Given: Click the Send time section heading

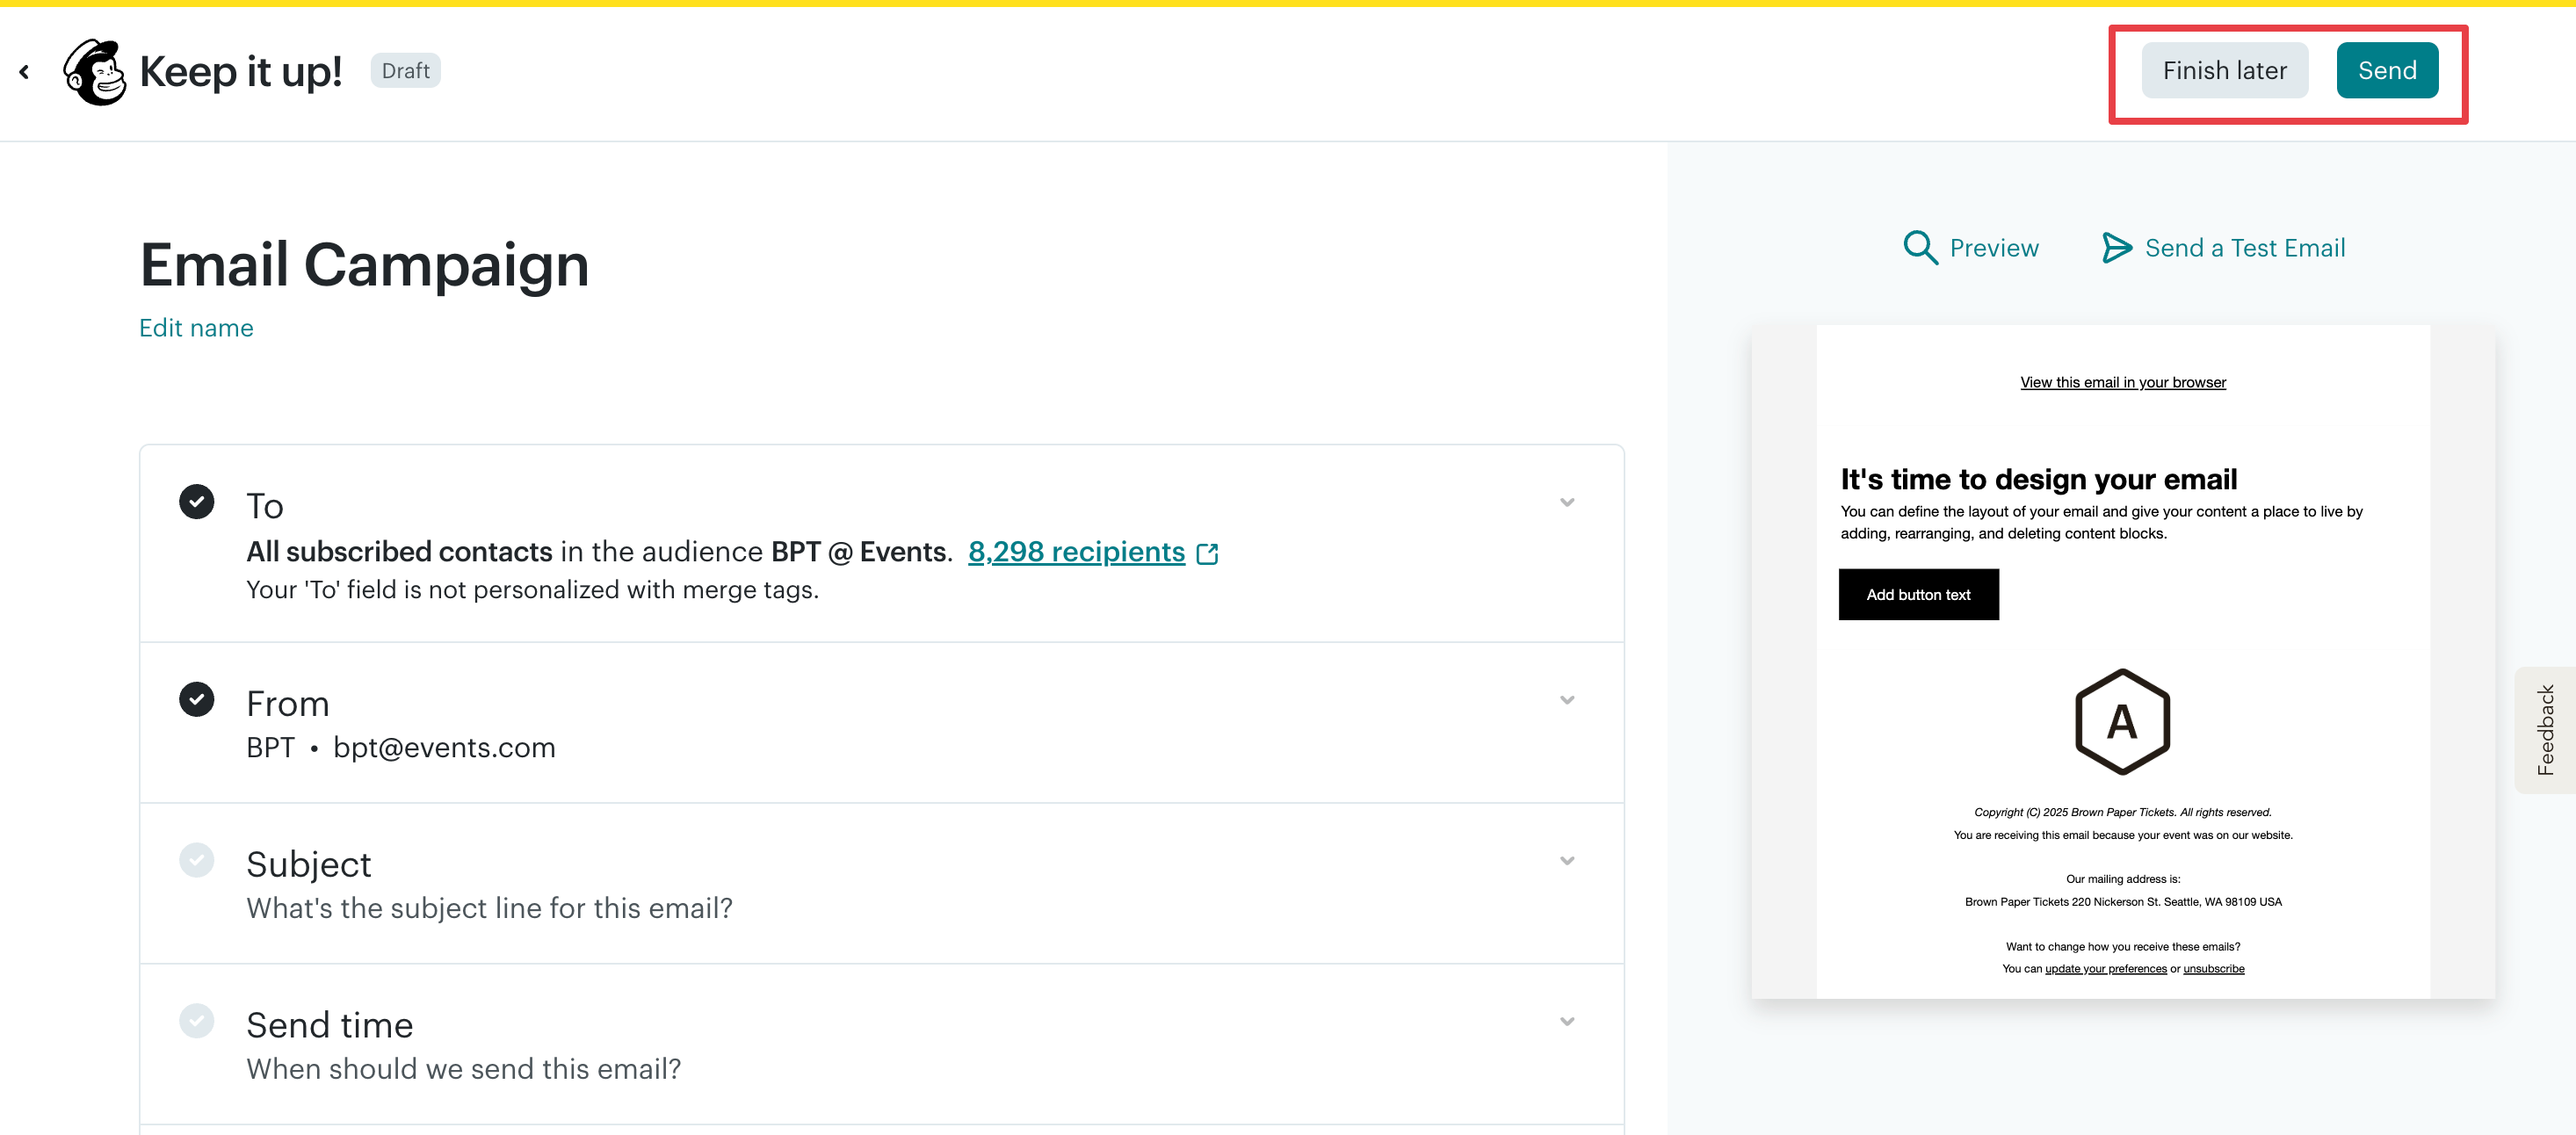Looking at the screenshot, I should [x=329, y=1025].
